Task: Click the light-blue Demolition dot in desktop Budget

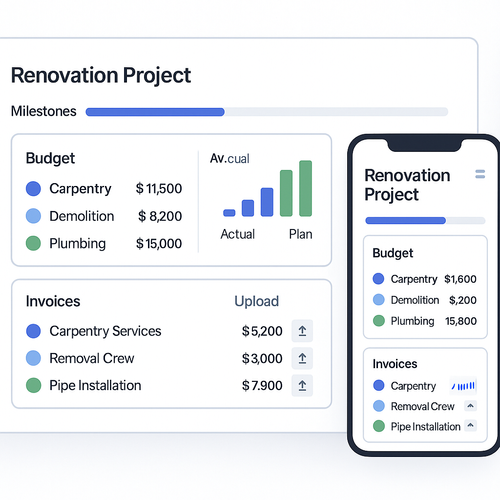Action: coord(33,216)
